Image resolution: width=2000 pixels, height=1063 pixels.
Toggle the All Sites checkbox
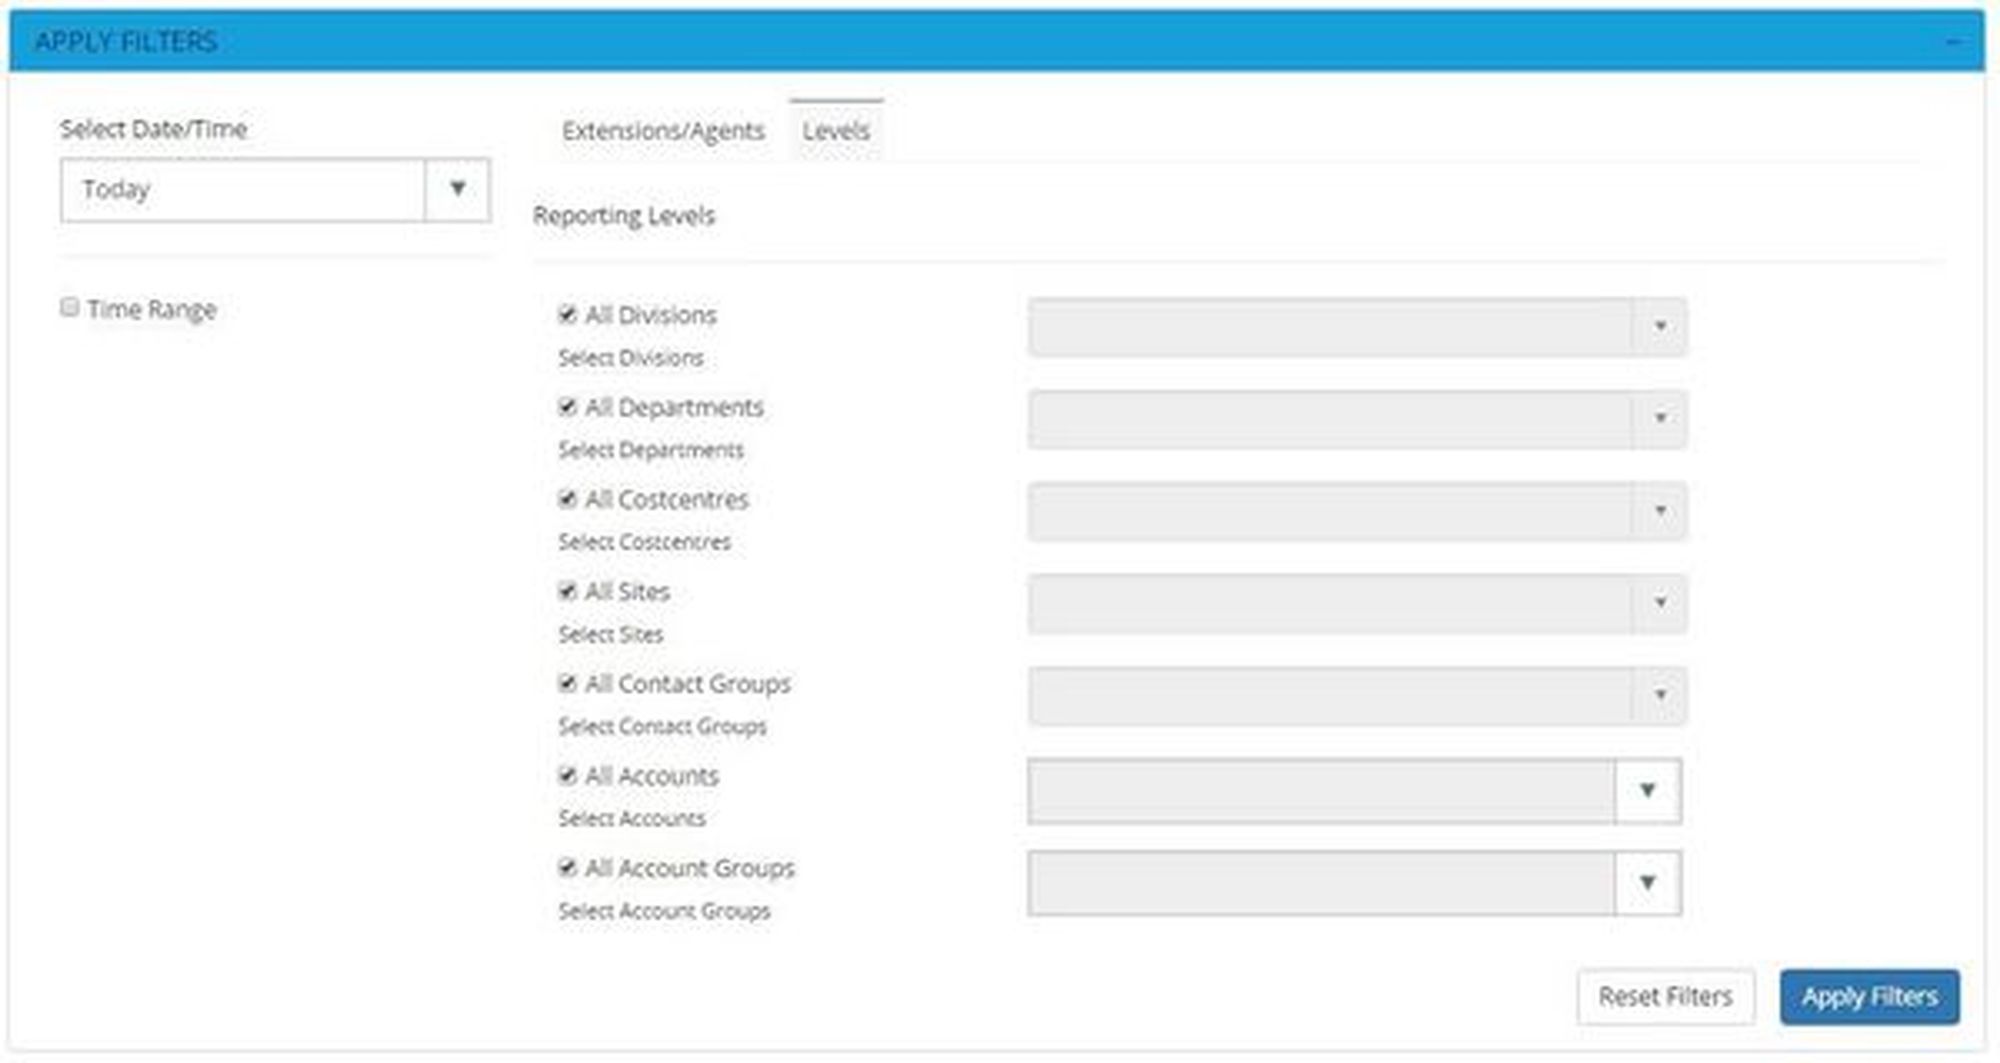coord(568,591)
